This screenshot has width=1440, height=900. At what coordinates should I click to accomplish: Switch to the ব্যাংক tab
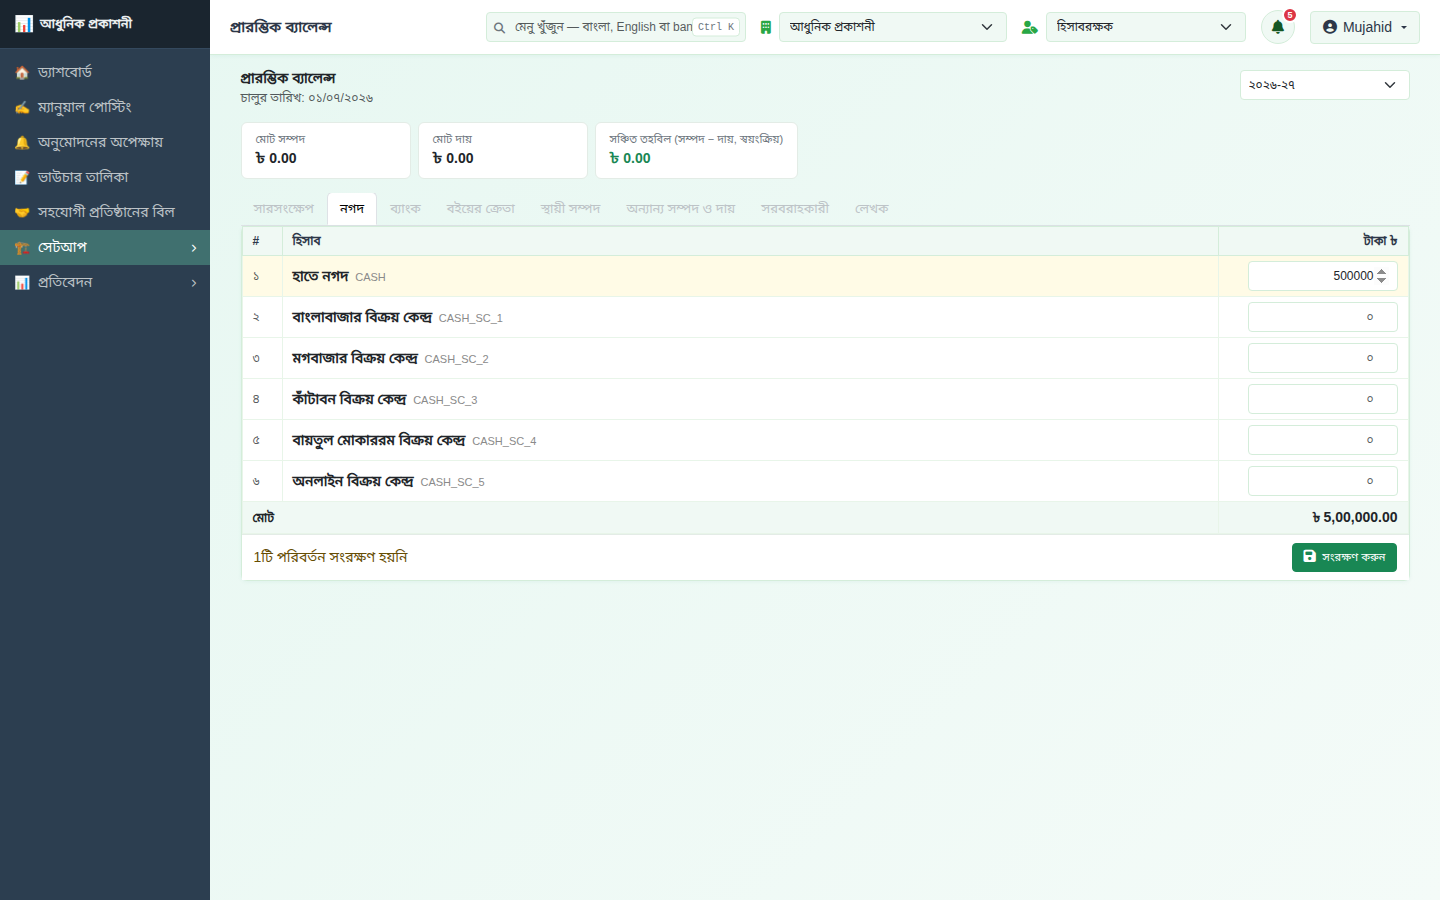[405, 209]
